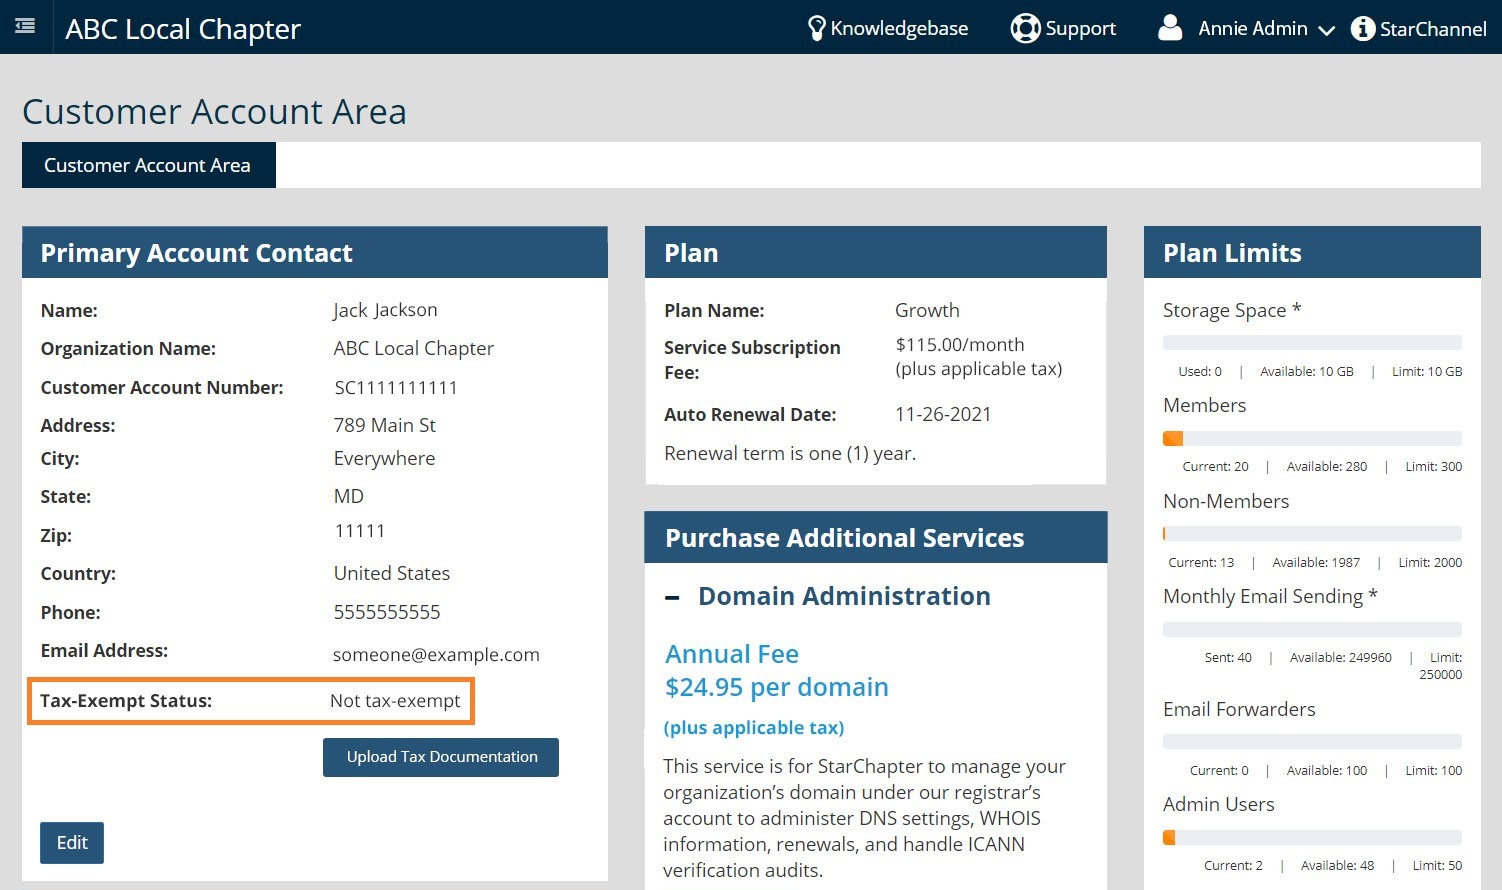Click the Edit button
The height and width of the screenshot is (890, 1502).
click(72, 843)
